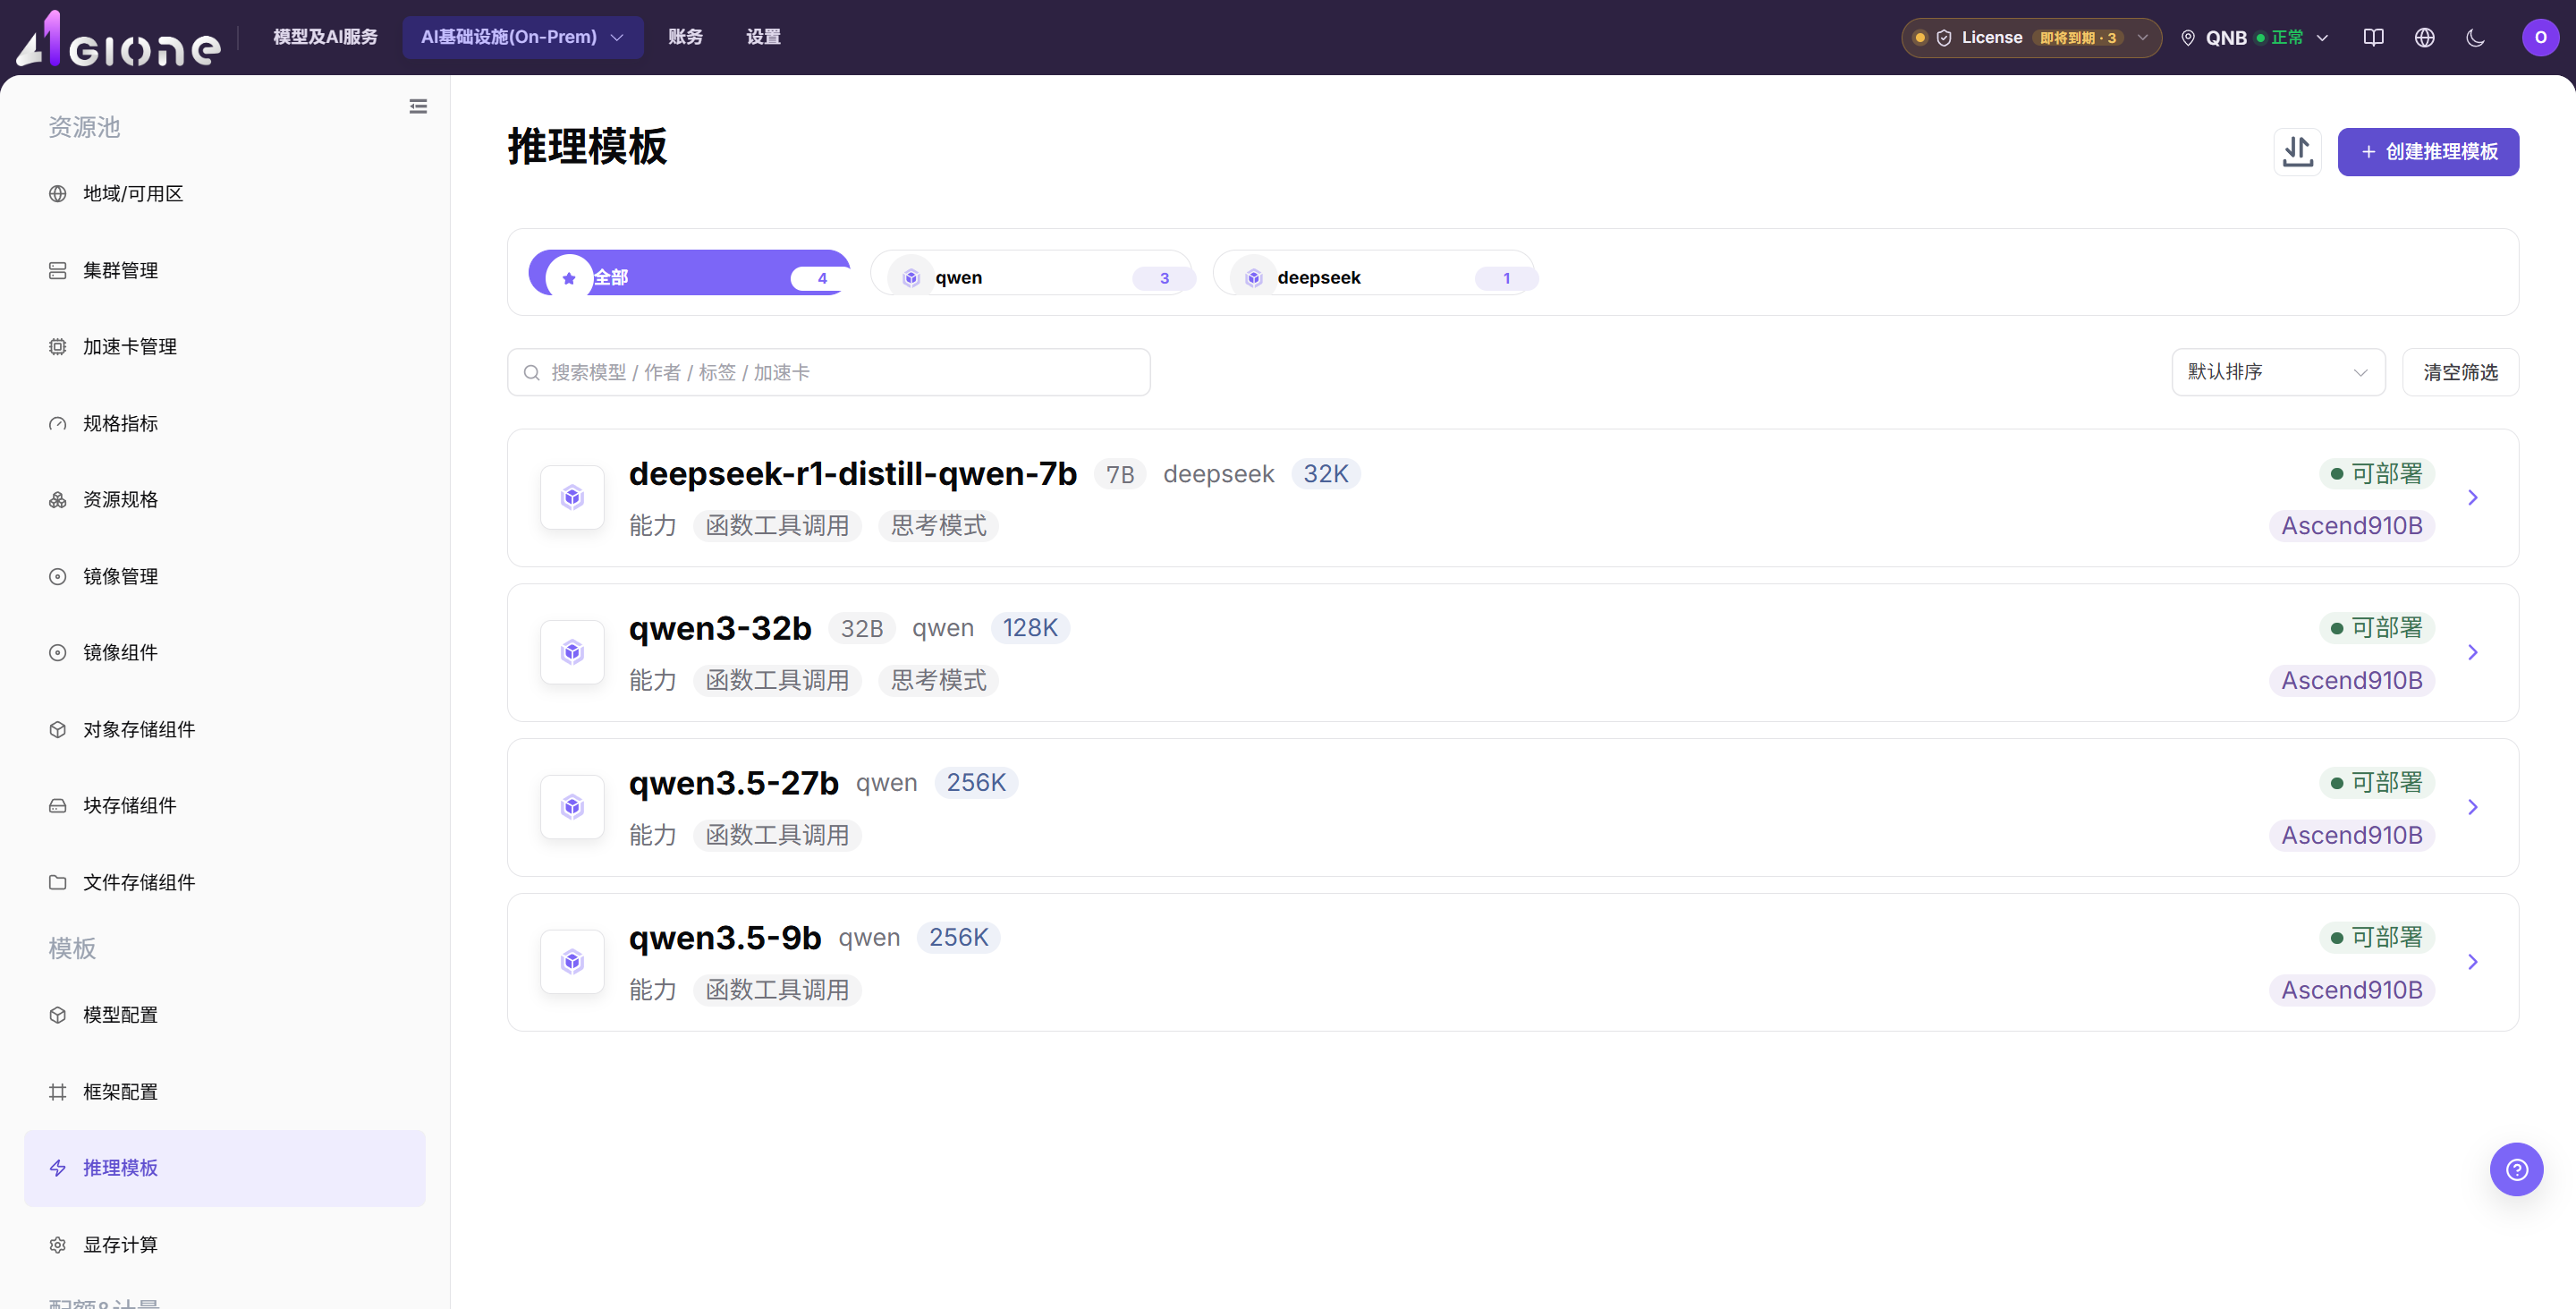Click Ascend910B tag on qwen3.5-27b
2576x1309 pixels.
coord(2352,835)
